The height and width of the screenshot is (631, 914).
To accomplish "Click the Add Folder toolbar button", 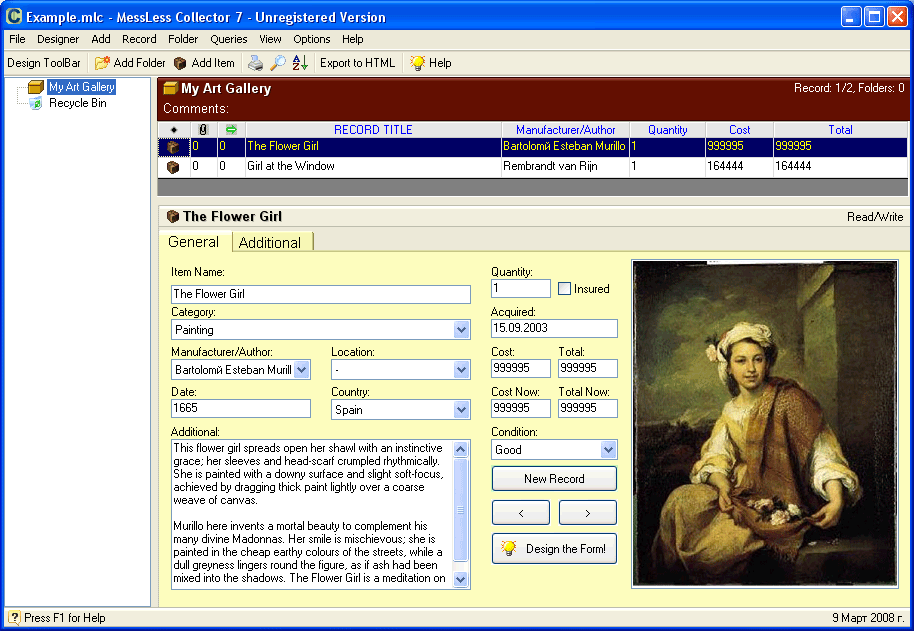I will (x=129, y=63).
